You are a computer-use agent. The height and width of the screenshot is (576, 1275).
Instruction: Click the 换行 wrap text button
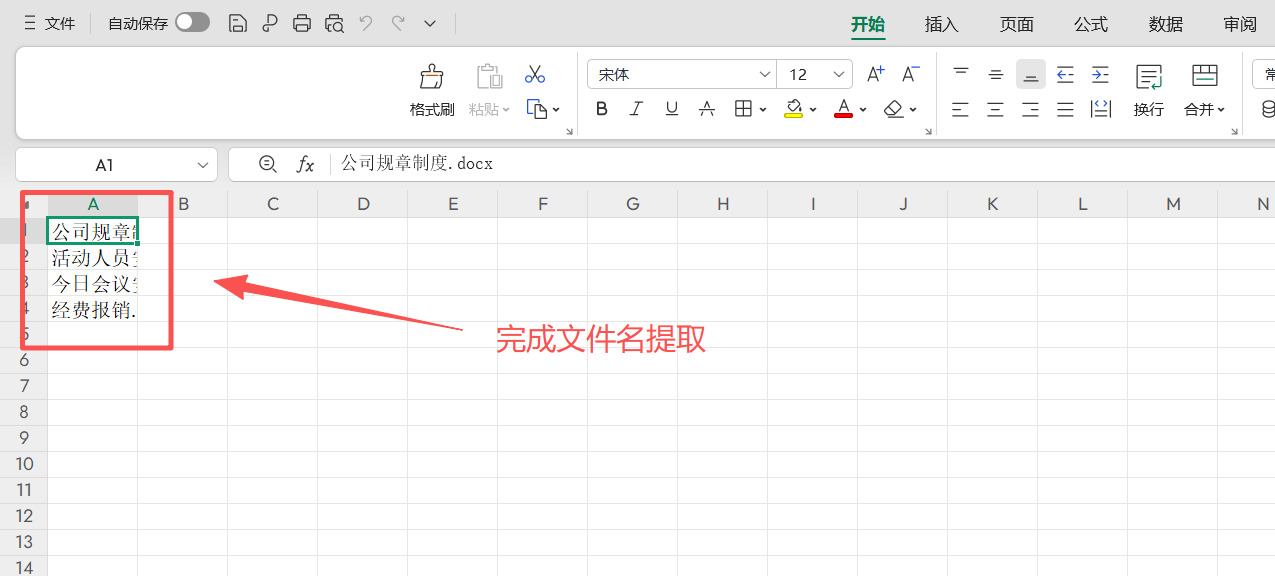point(1149,90)
